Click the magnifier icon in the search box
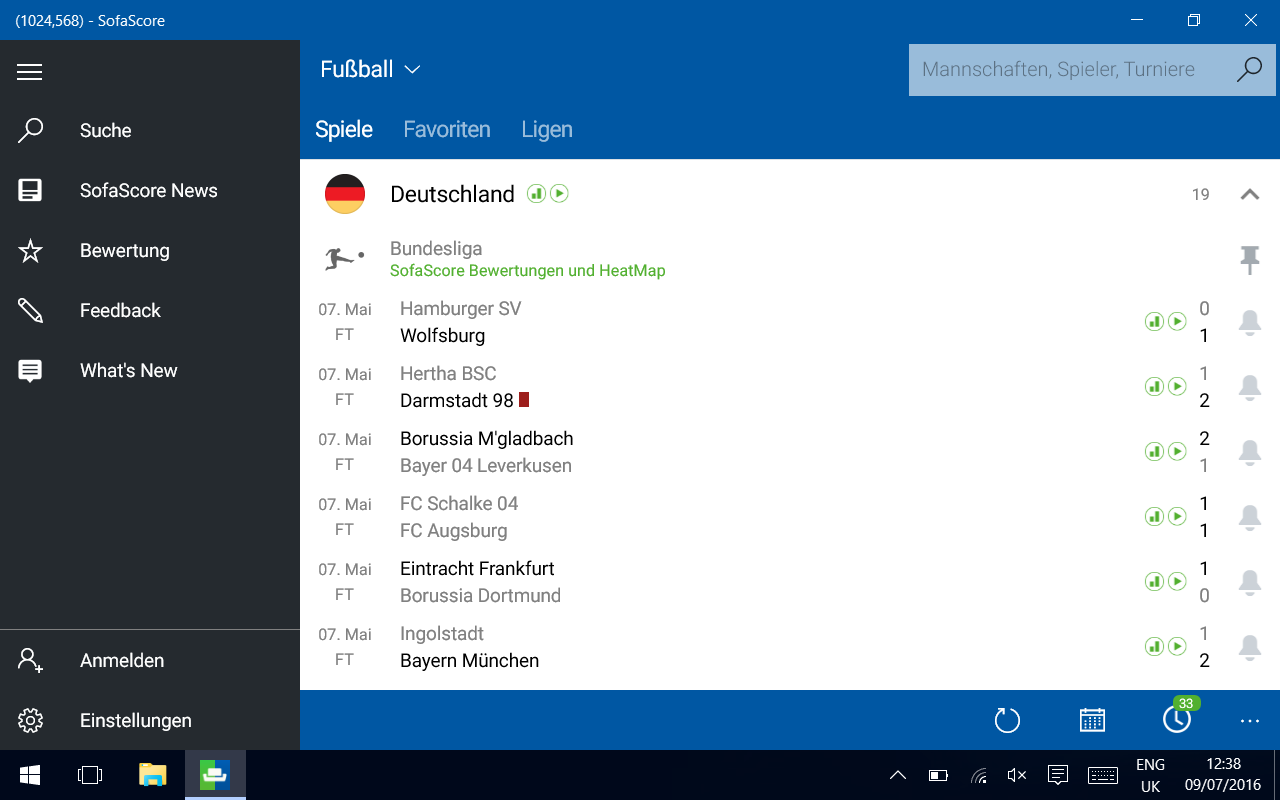The image size is (1280, 800). 1249,70
